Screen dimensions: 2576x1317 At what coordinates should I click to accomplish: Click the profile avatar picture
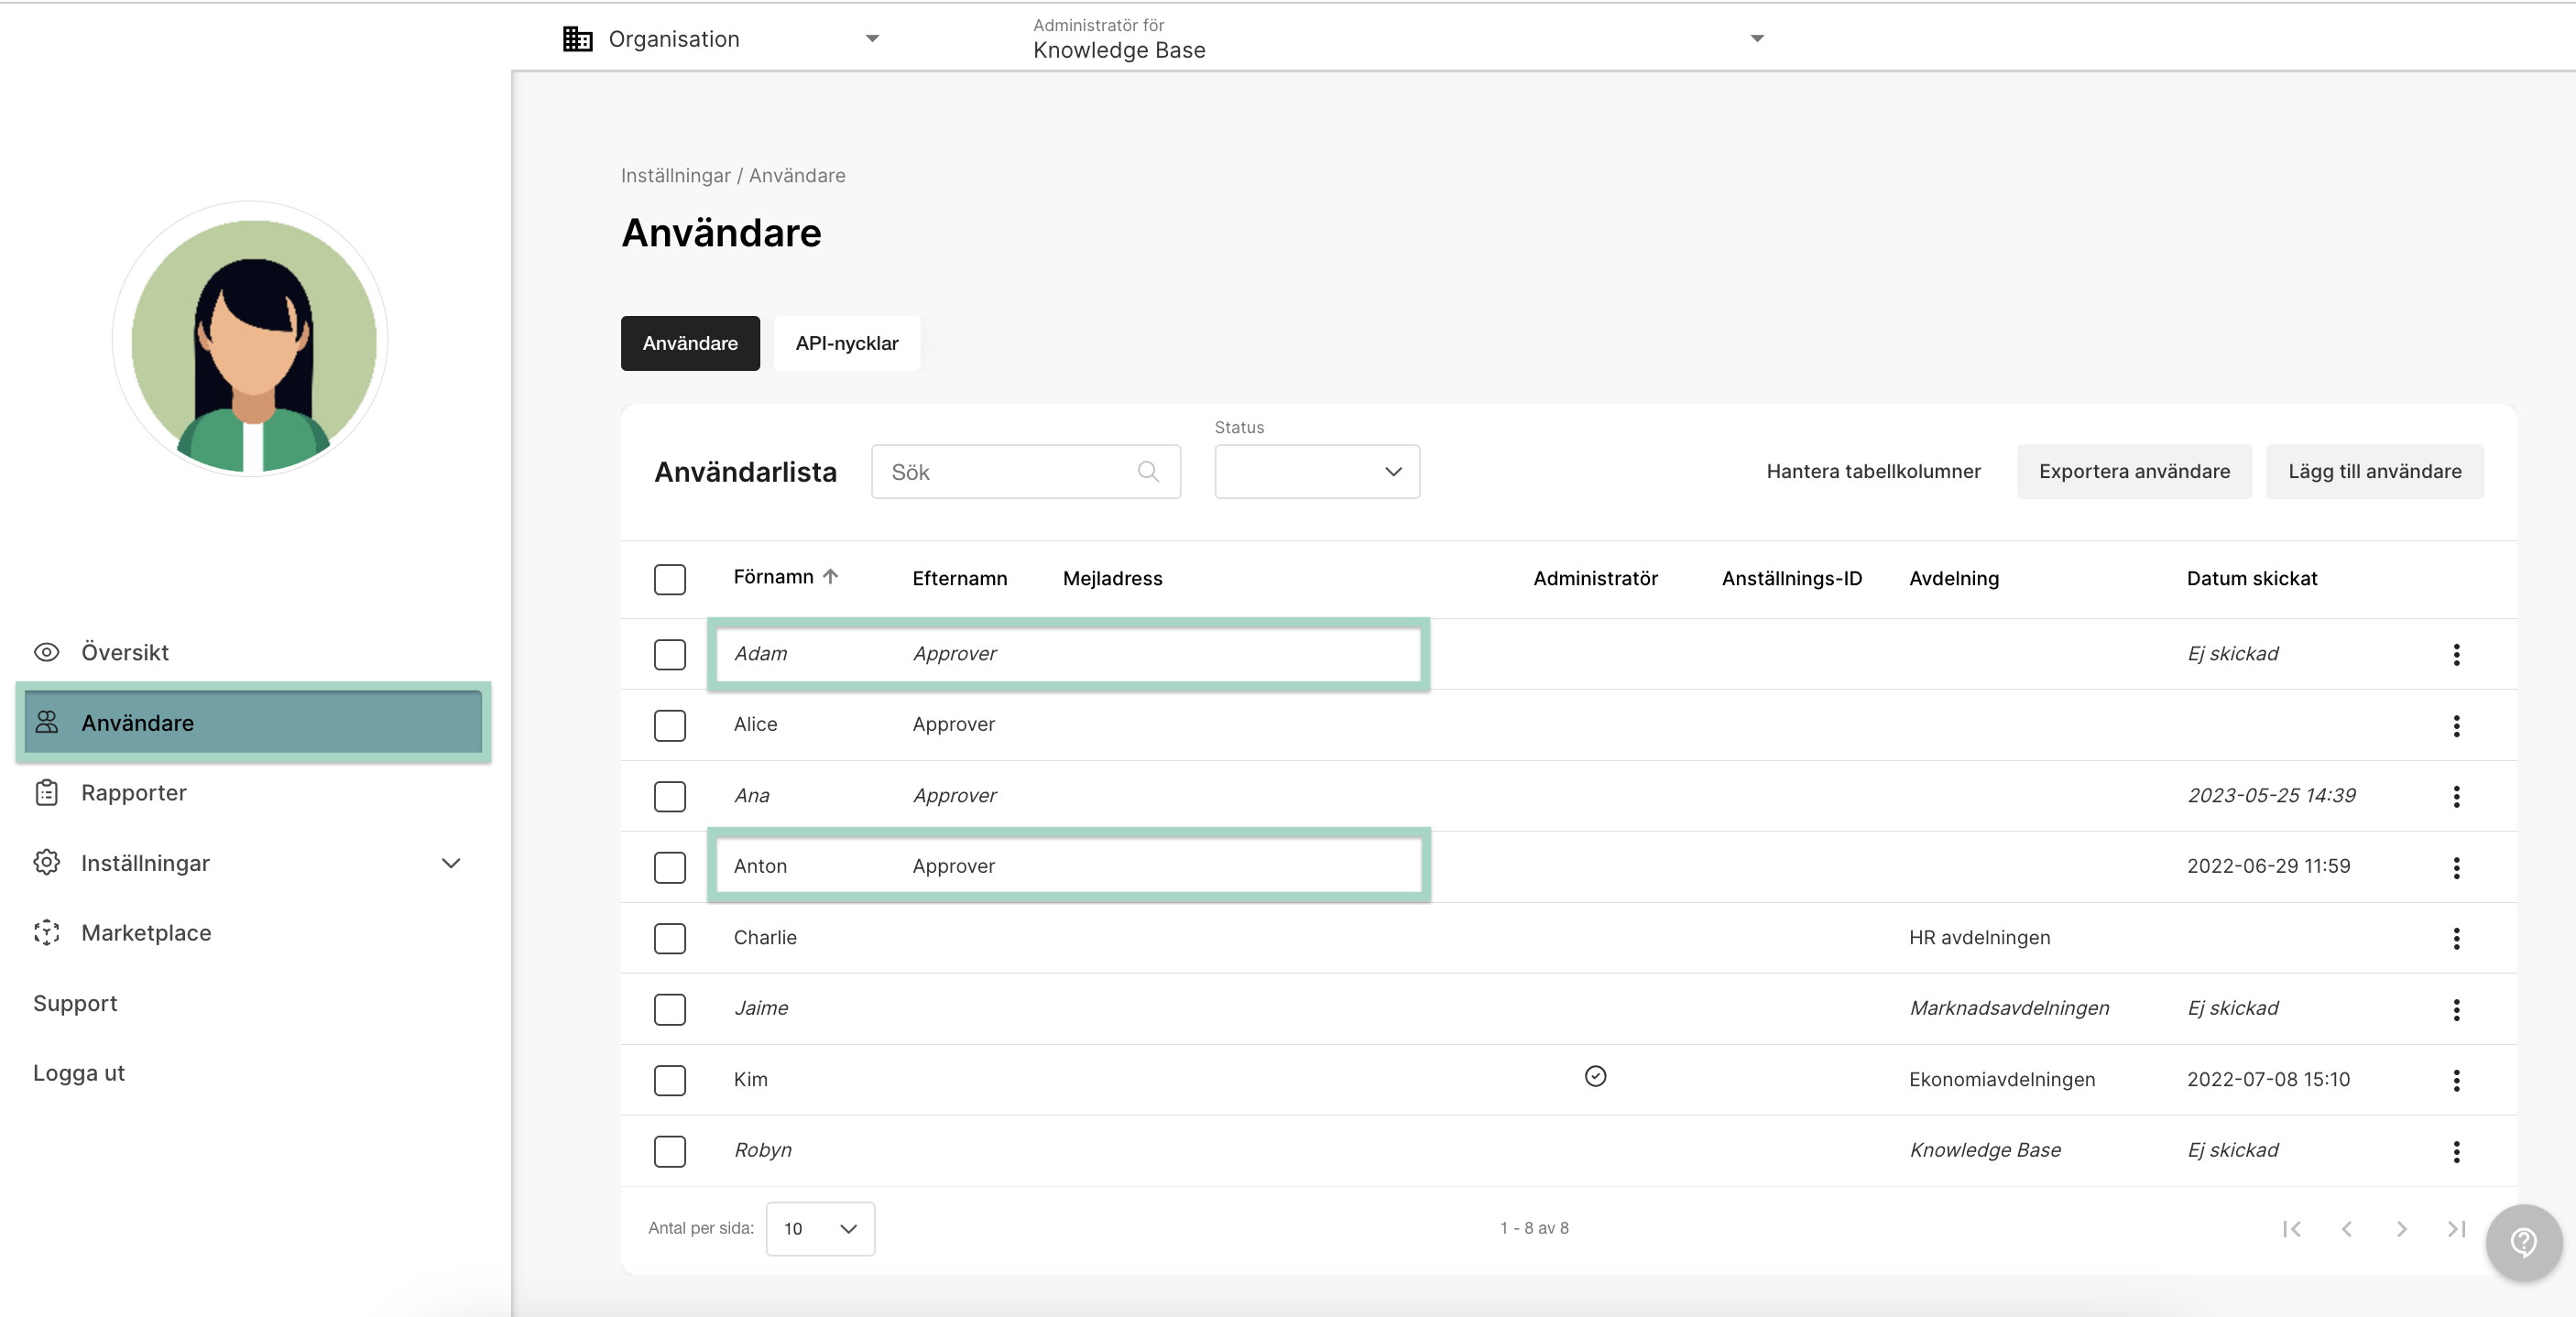[251, 340]
